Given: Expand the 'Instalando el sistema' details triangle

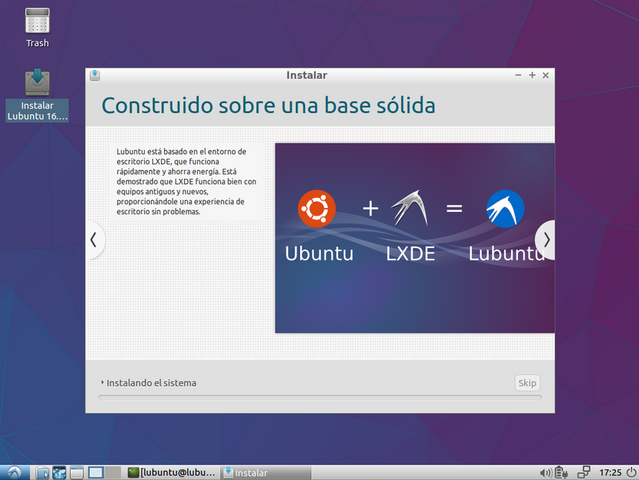Looking at the screenshot, I should coord(102,382).
